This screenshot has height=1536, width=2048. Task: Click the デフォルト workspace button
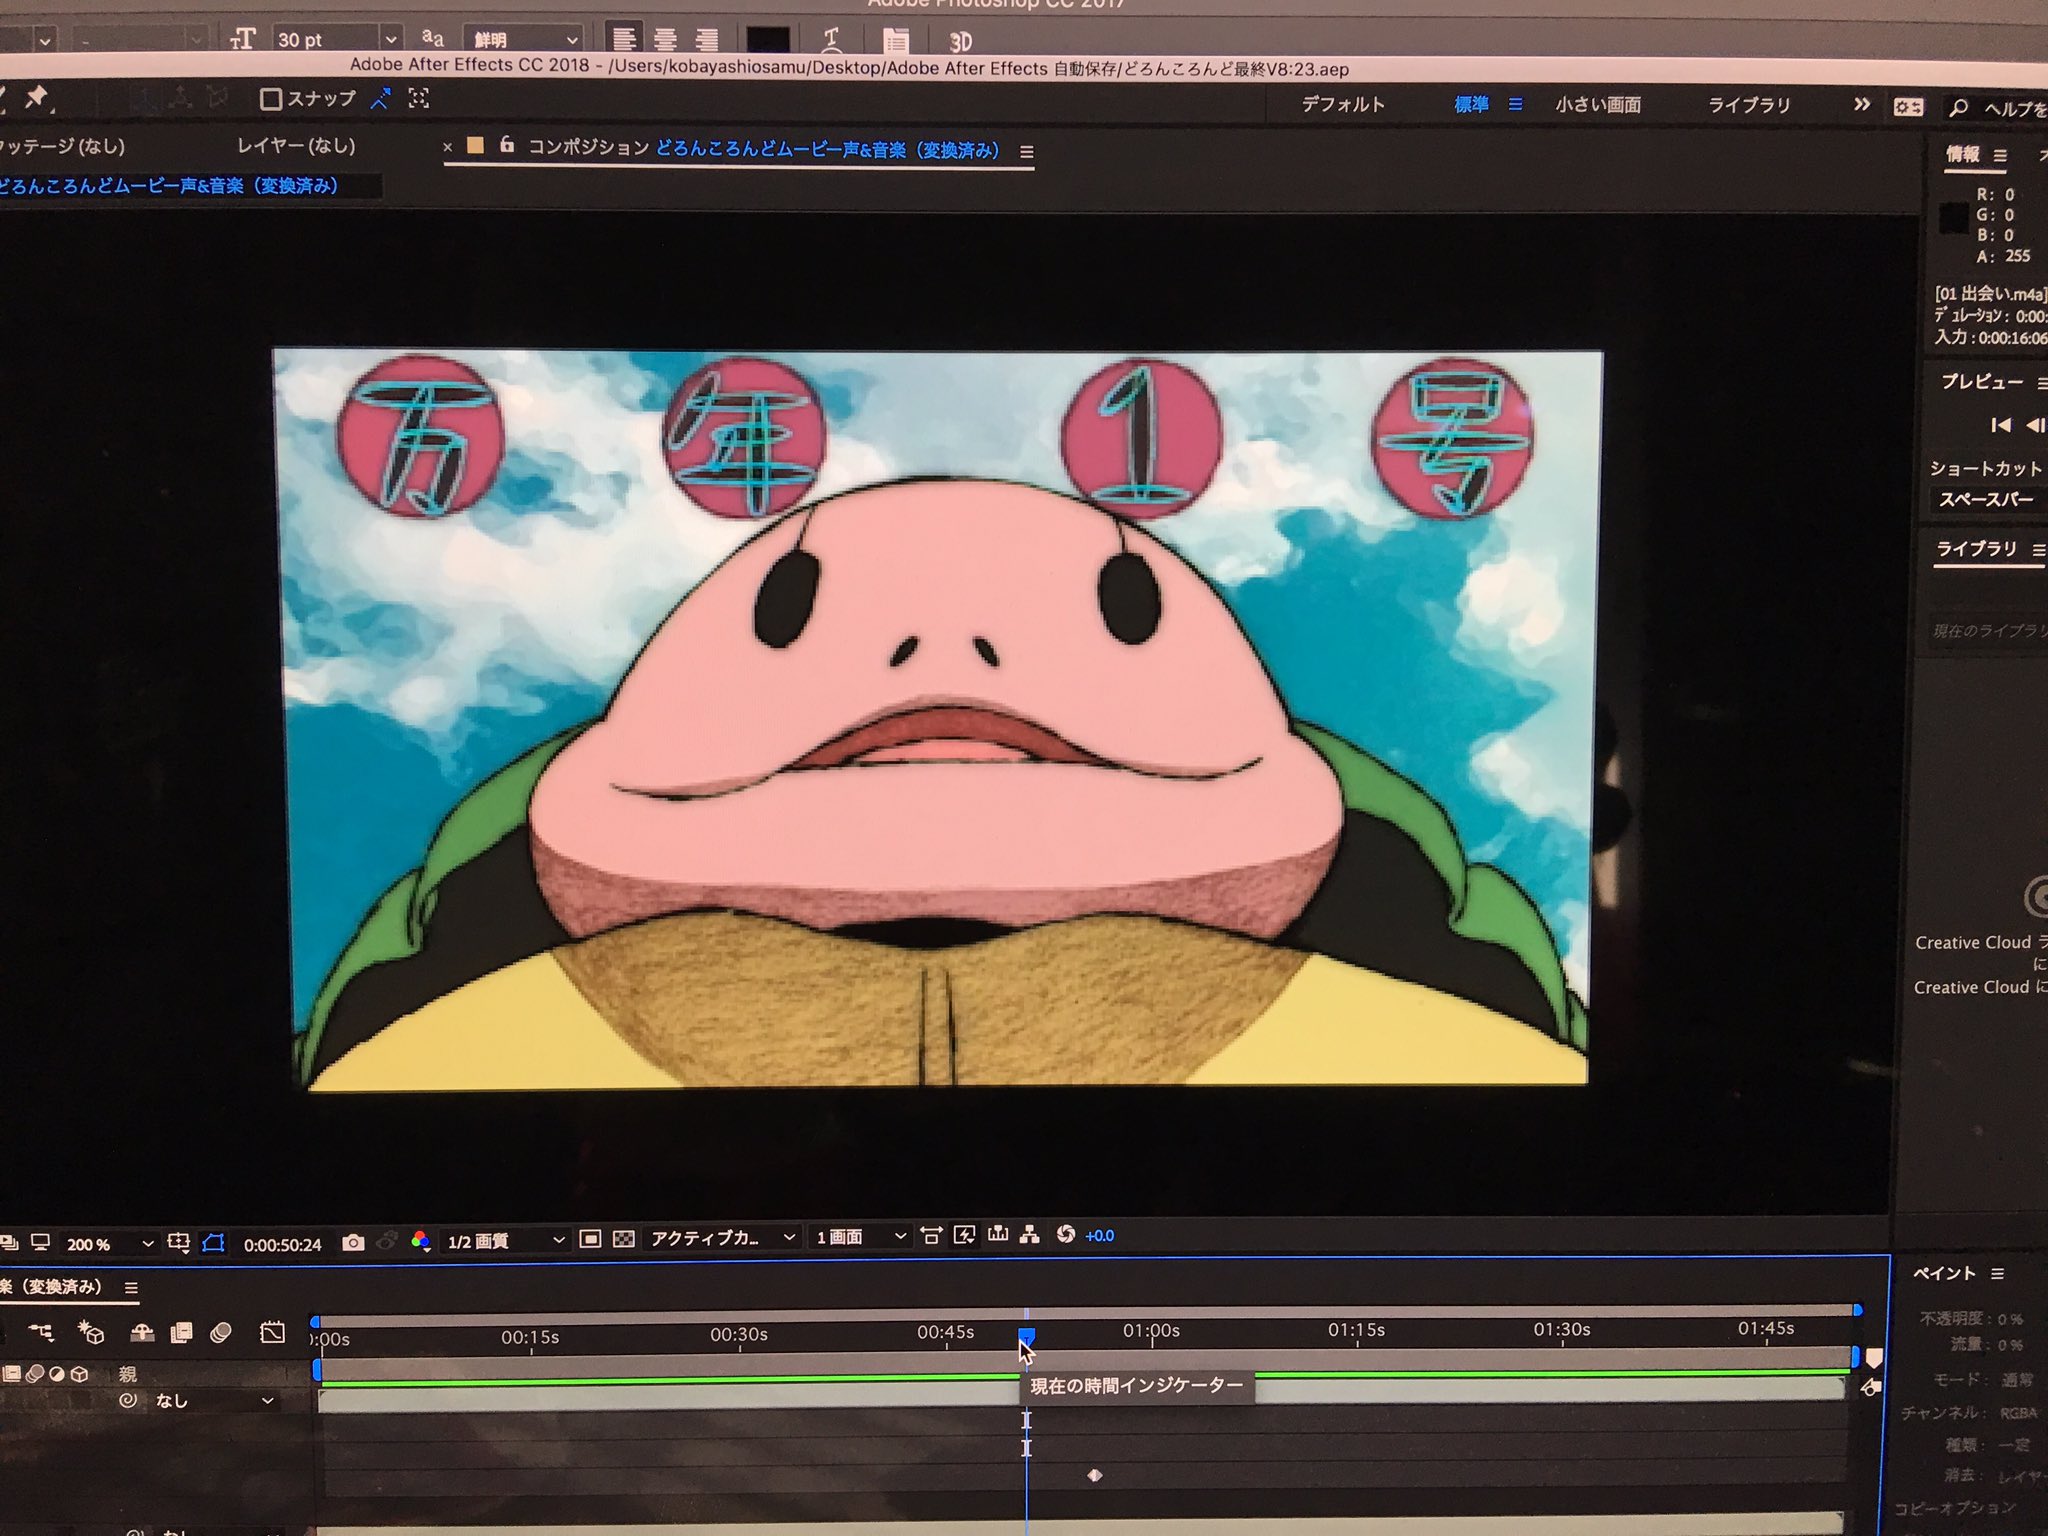[1342, 104]
